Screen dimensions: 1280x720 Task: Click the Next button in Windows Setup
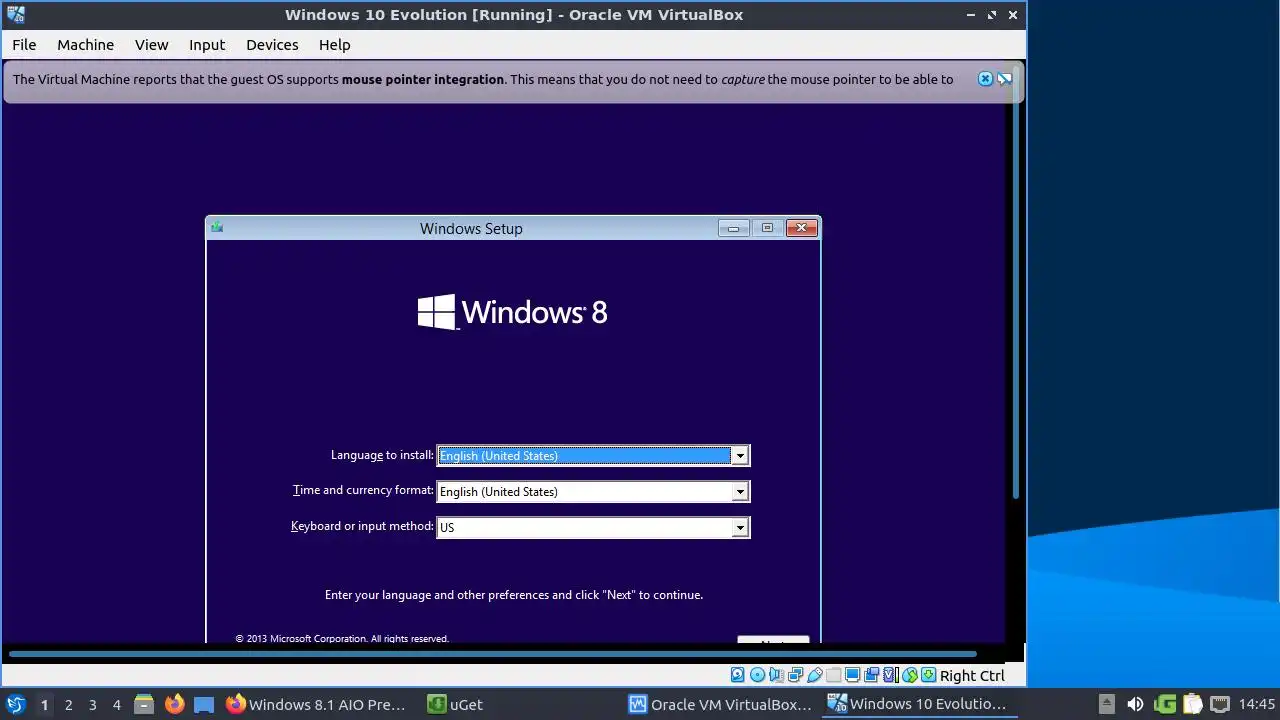coord(773,640)
